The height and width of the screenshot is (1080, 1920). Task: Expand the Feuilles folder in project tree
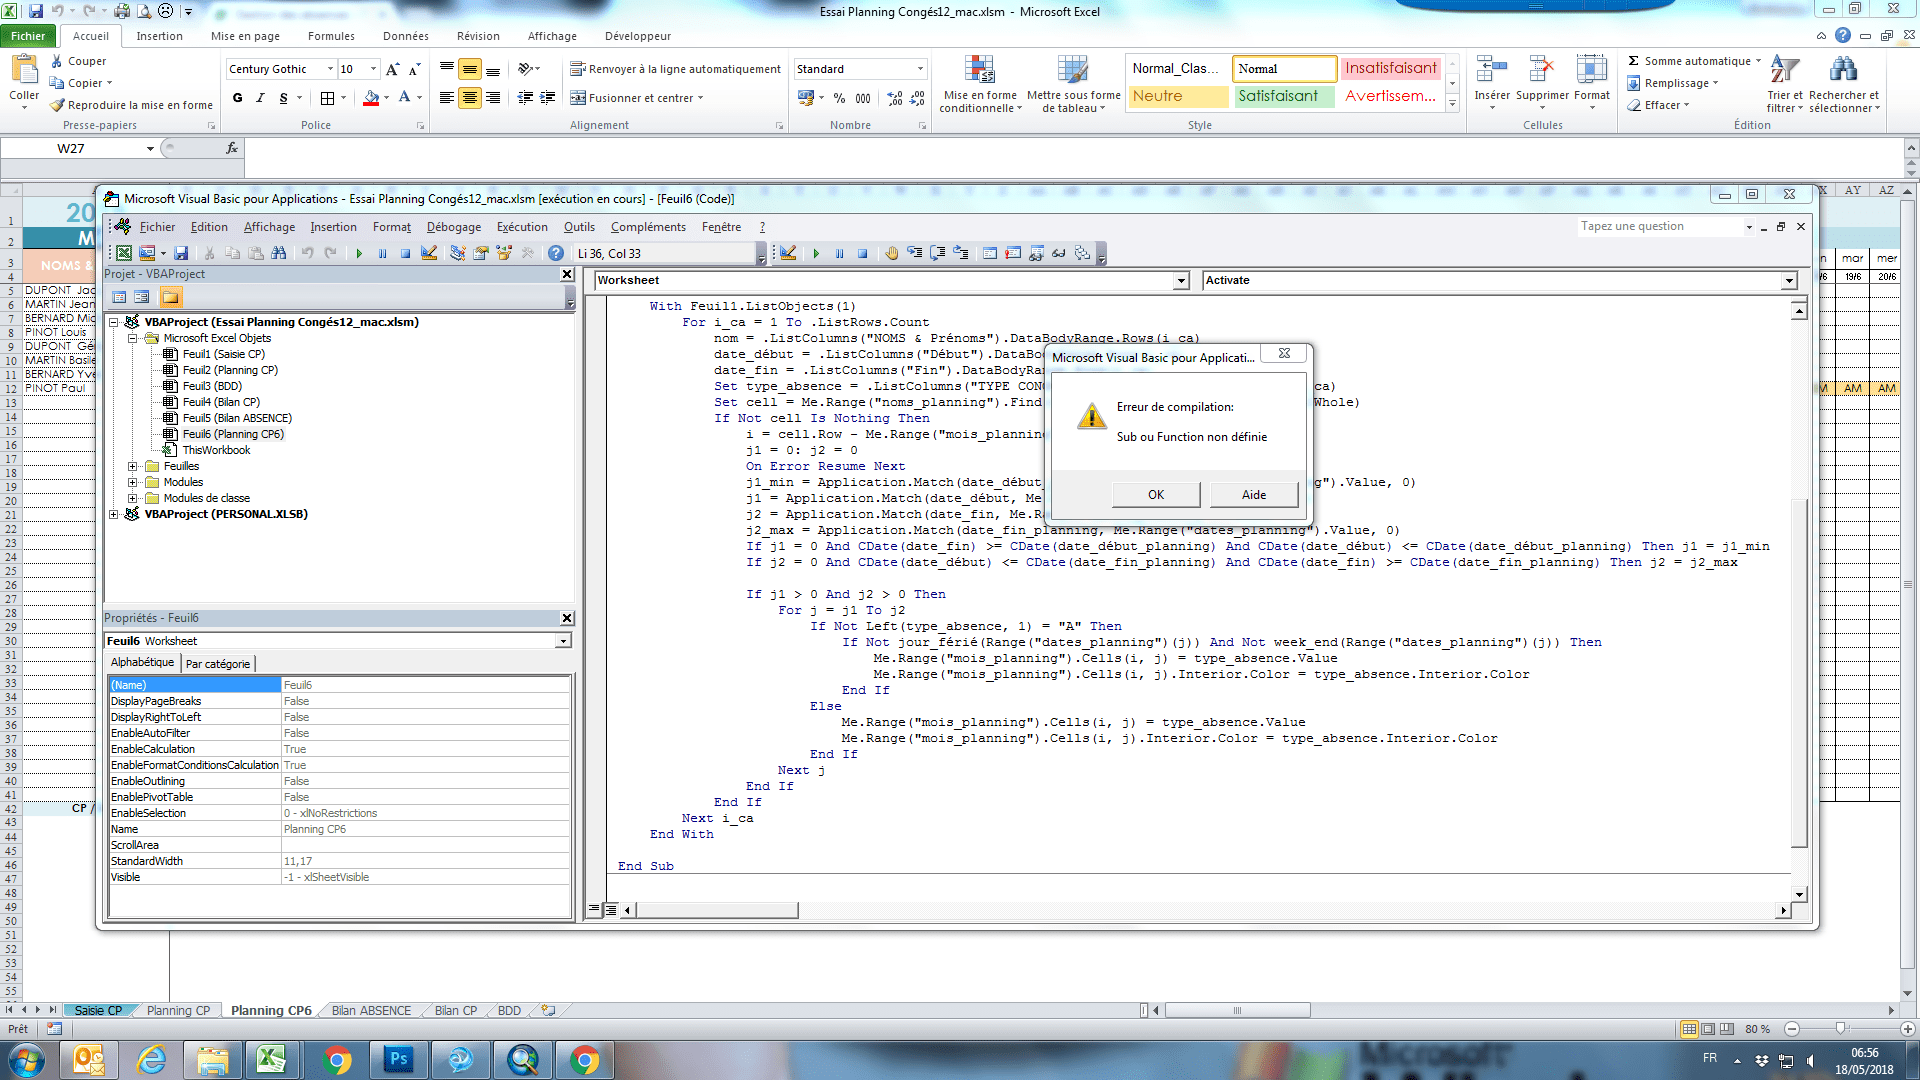pos(132,466)
